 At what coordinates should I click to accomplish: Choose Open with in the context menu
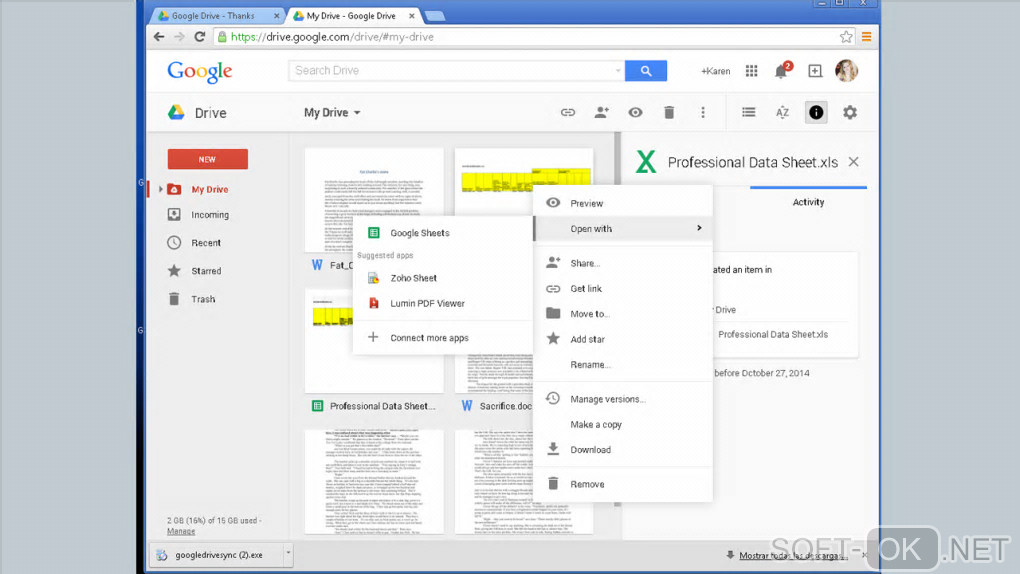tap(623, 228)
